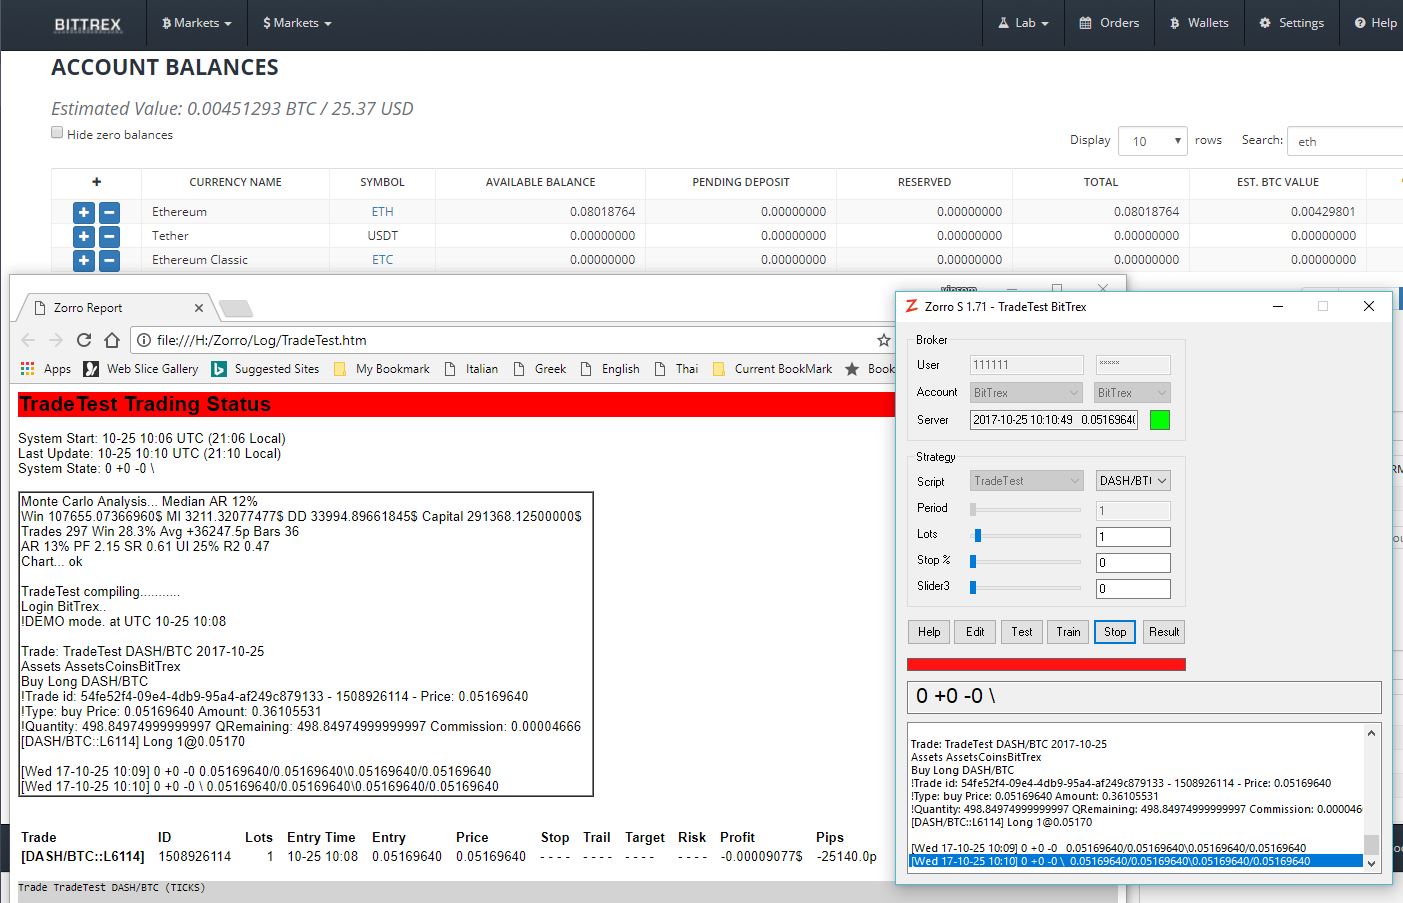Open Greek bookmark

coord(539,369)
